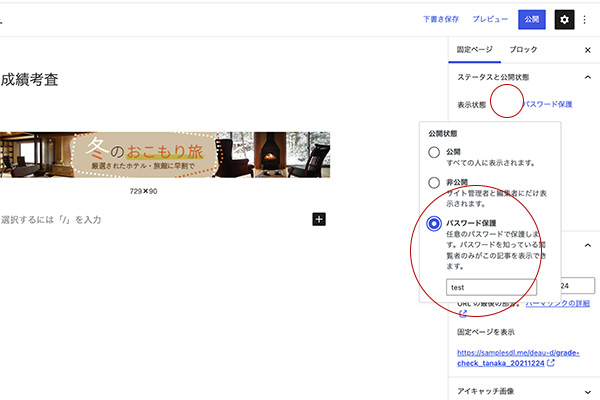
Task: Open the three-dot options menu
Action: [586, 19]
